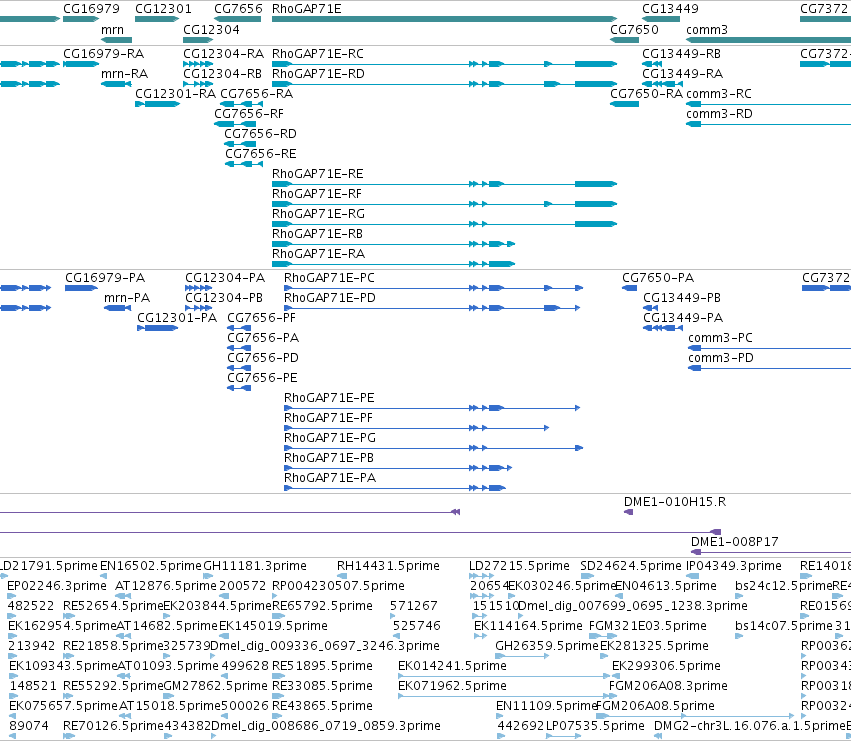Select transcript CG13449-RB
This screenshot has width=851, height=741.
pos(681,54)
